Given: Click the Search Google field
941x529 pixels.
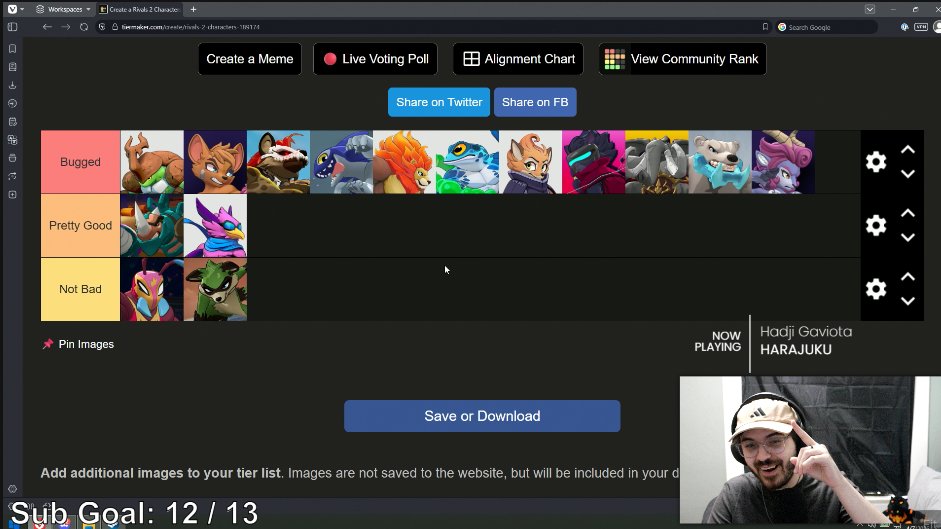Looking at the screenshot, I should click(826, 27).
